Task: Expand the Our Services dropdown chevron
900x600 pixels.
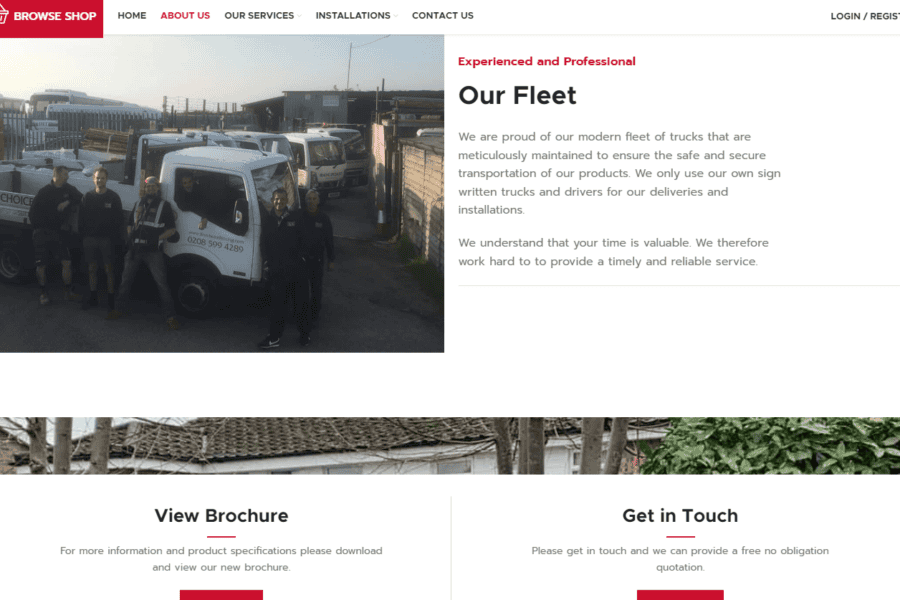Action: tap(299, 16)
